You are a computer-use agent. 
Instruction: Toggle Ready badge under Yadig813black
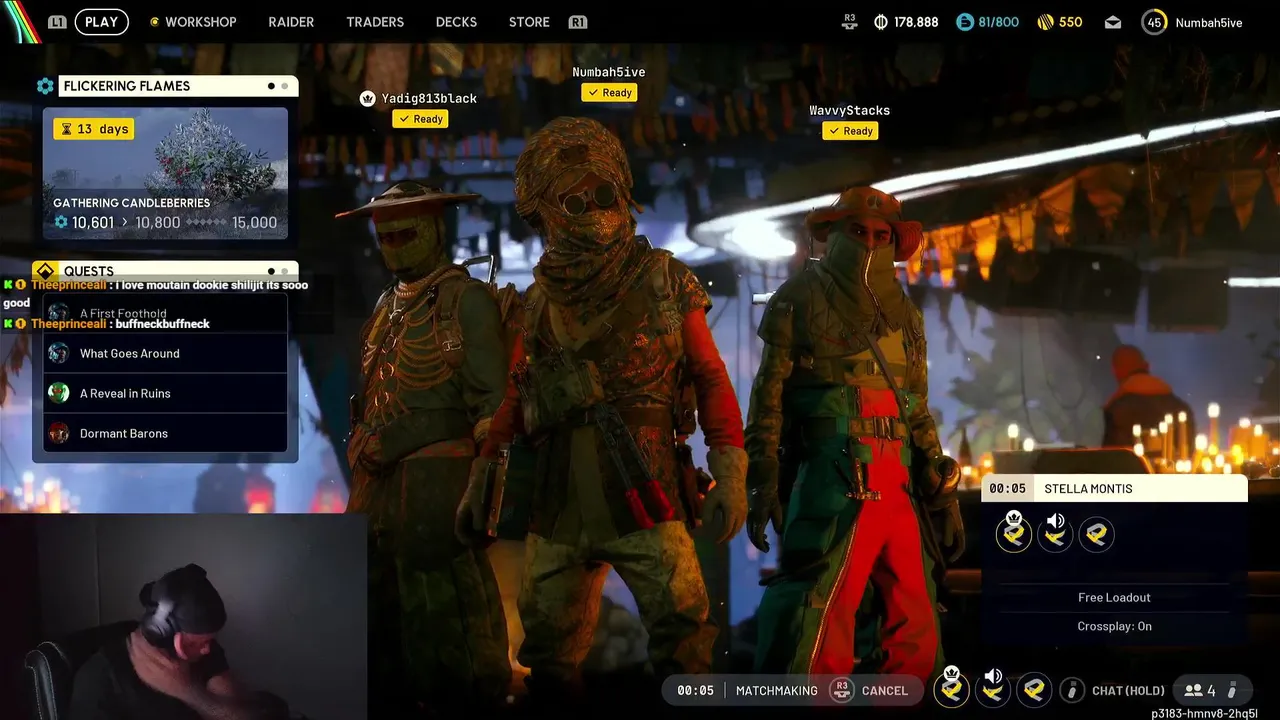(420, 119)
